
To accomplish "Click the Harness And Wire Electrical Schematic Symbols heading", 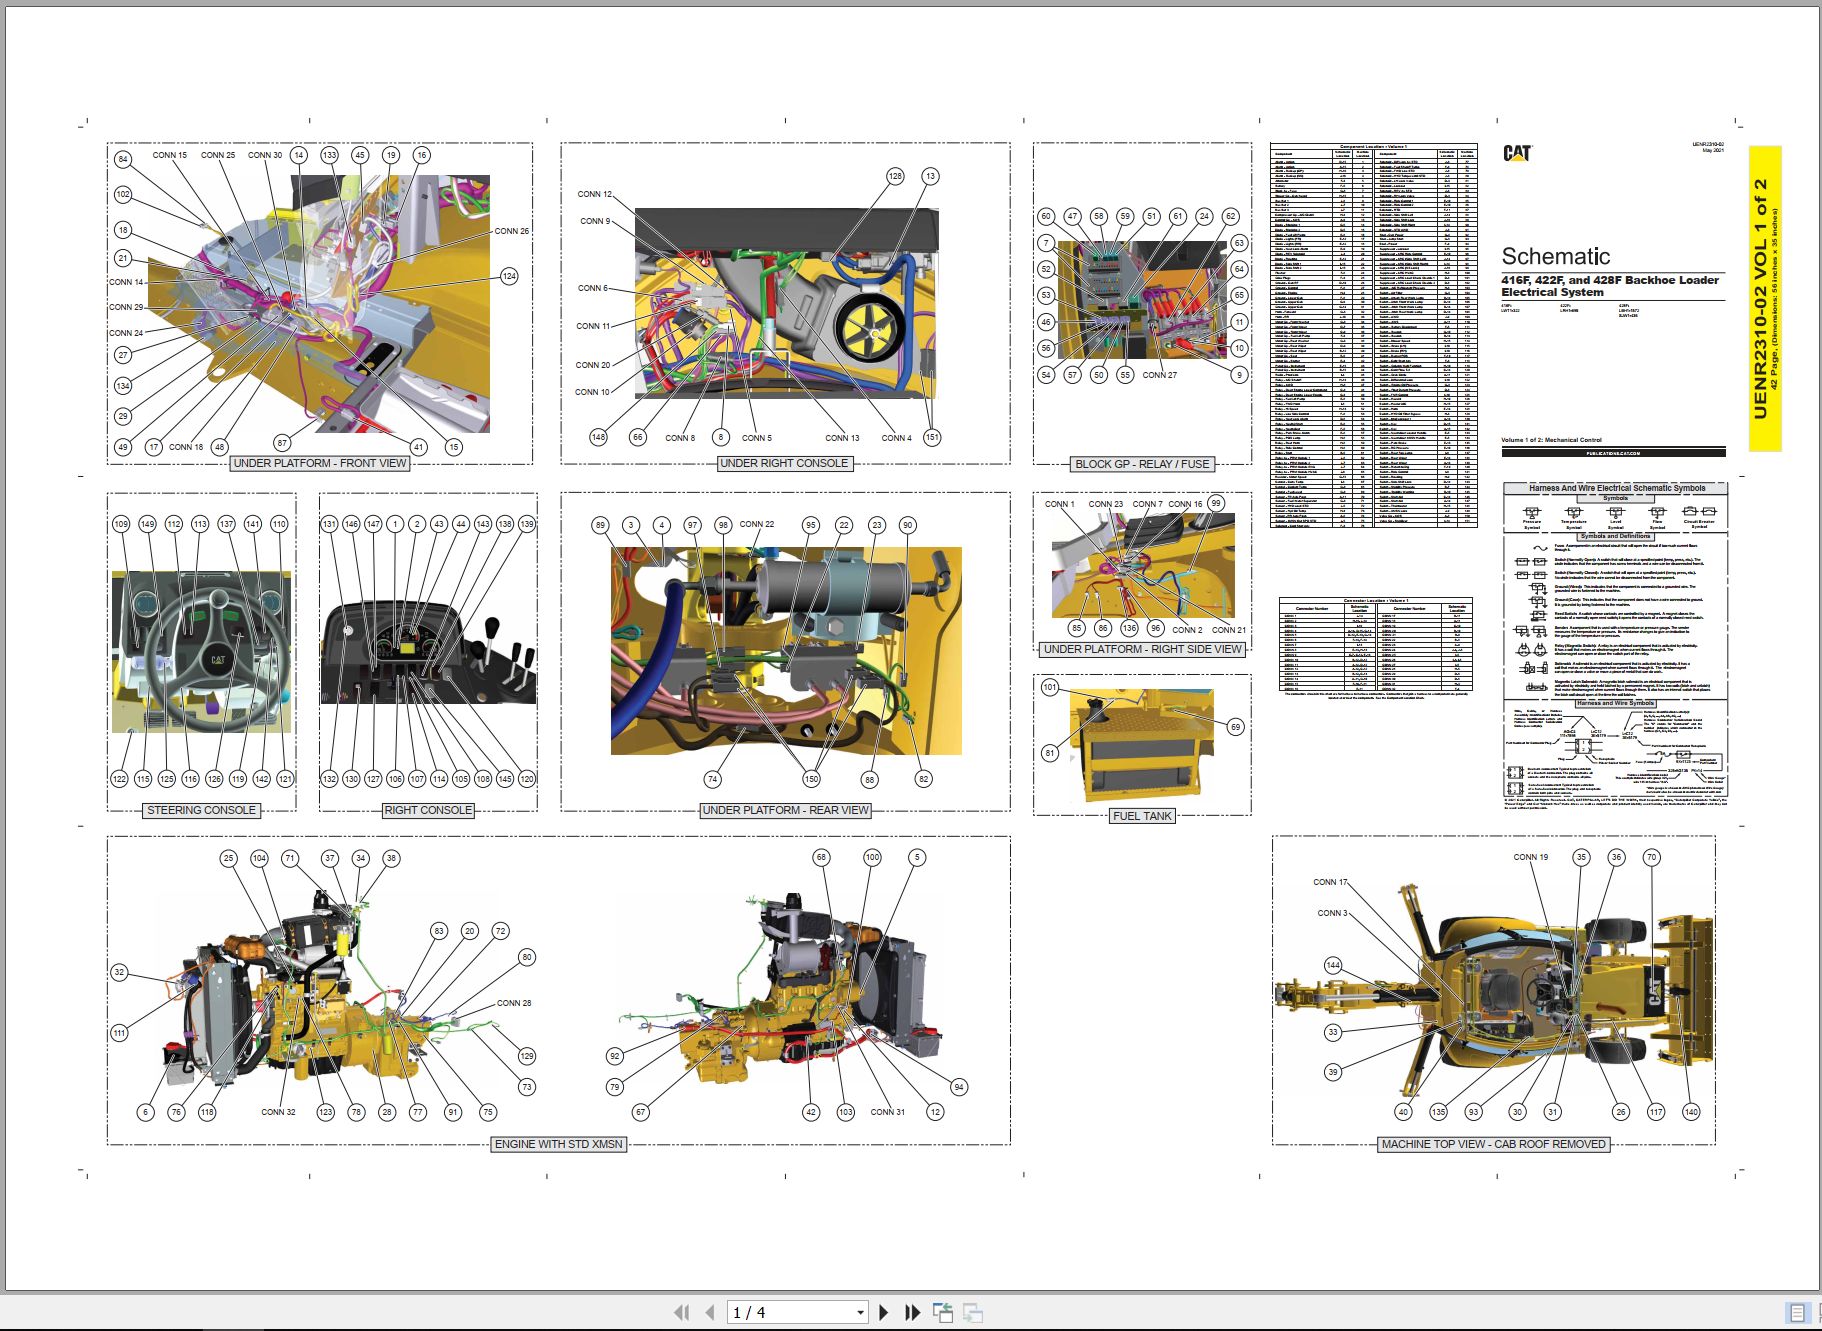I will (x=1616, y=488).
